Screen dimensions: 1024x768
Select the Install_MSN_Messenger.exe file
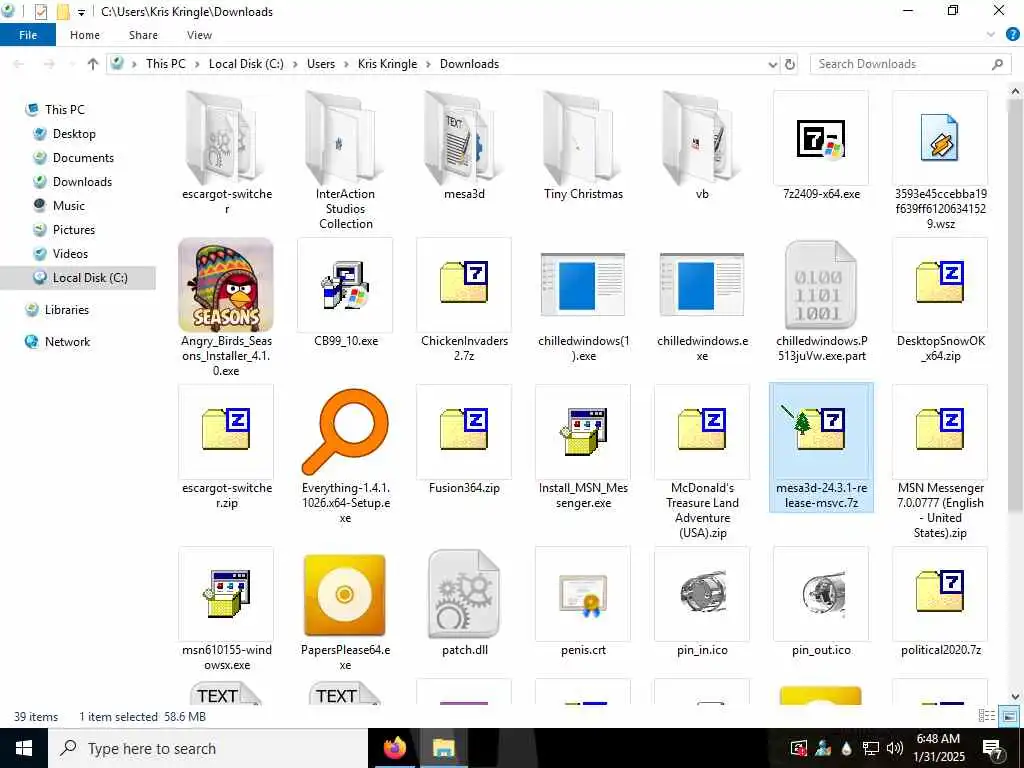(583, 447)
